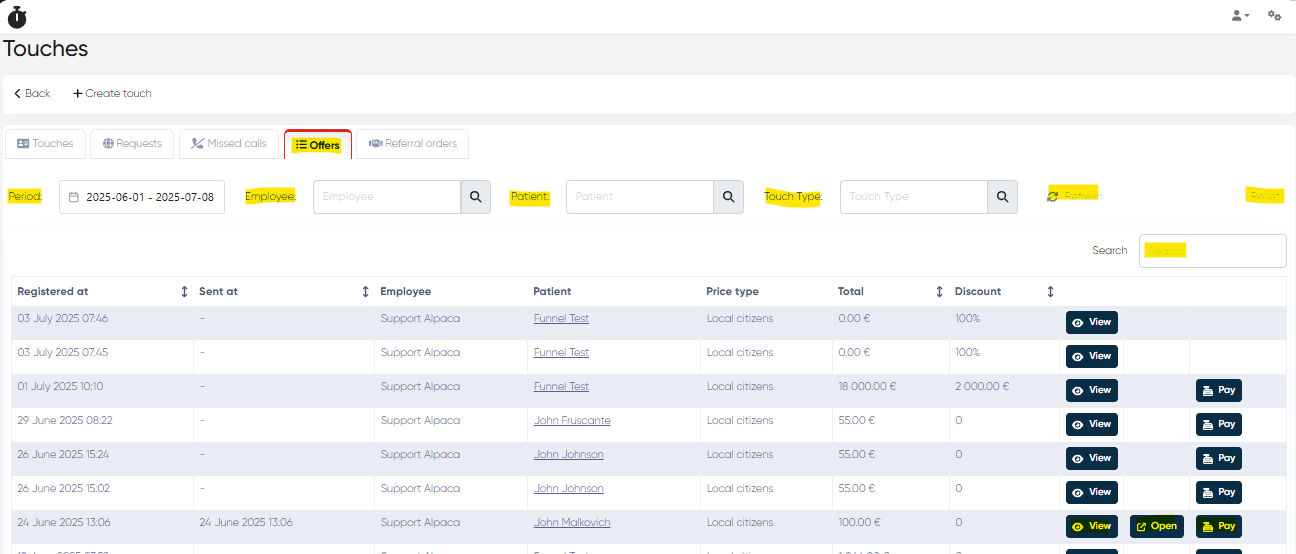
Task: Click the stopwatch logo icon
Action: (17, 16)
